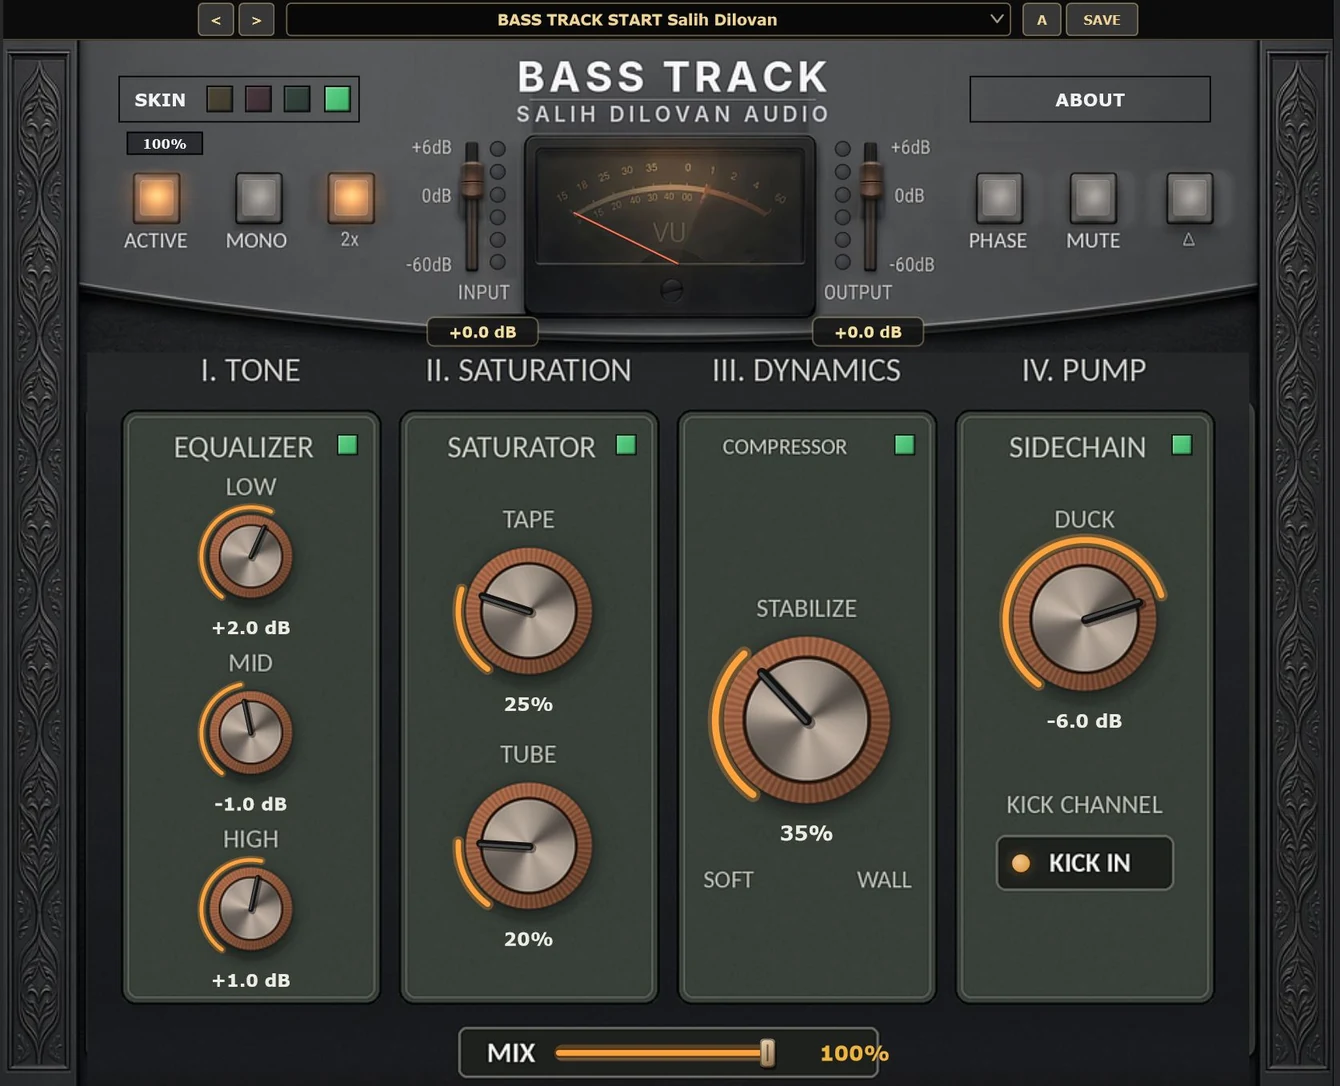1340x1086 pixels.
Task: Toggle the ACTIVE button
Action: (x=157, y=197)
